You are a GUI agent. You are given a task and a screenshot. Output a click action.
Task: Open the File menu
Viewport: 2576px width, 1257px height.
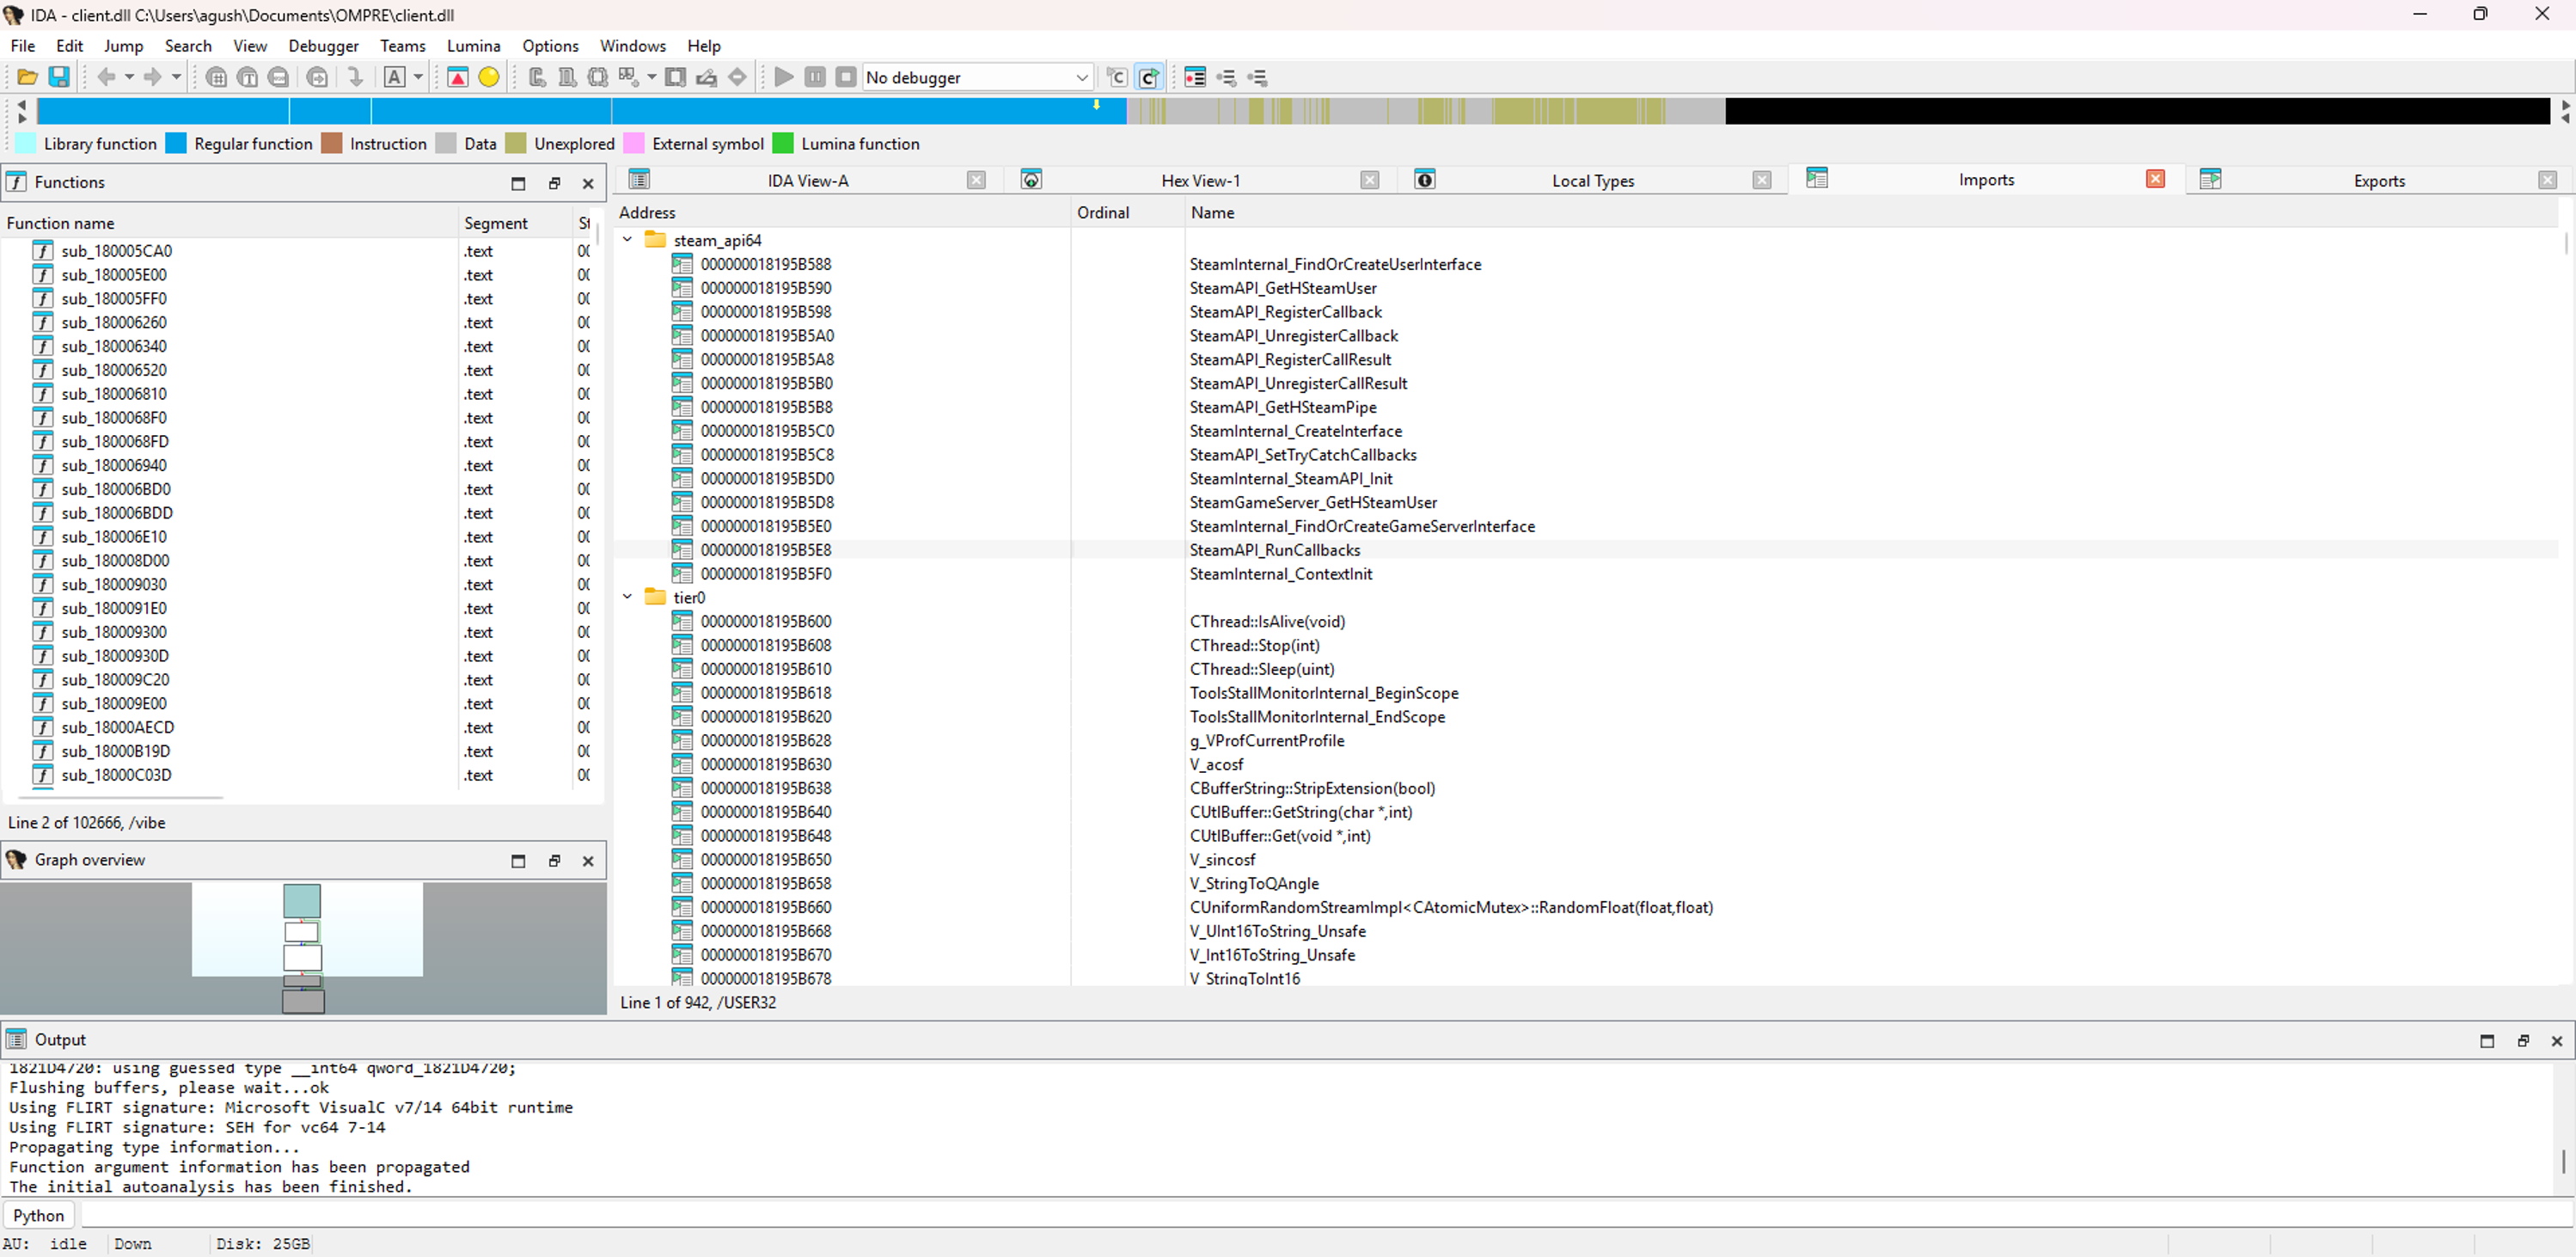[23, 46]
